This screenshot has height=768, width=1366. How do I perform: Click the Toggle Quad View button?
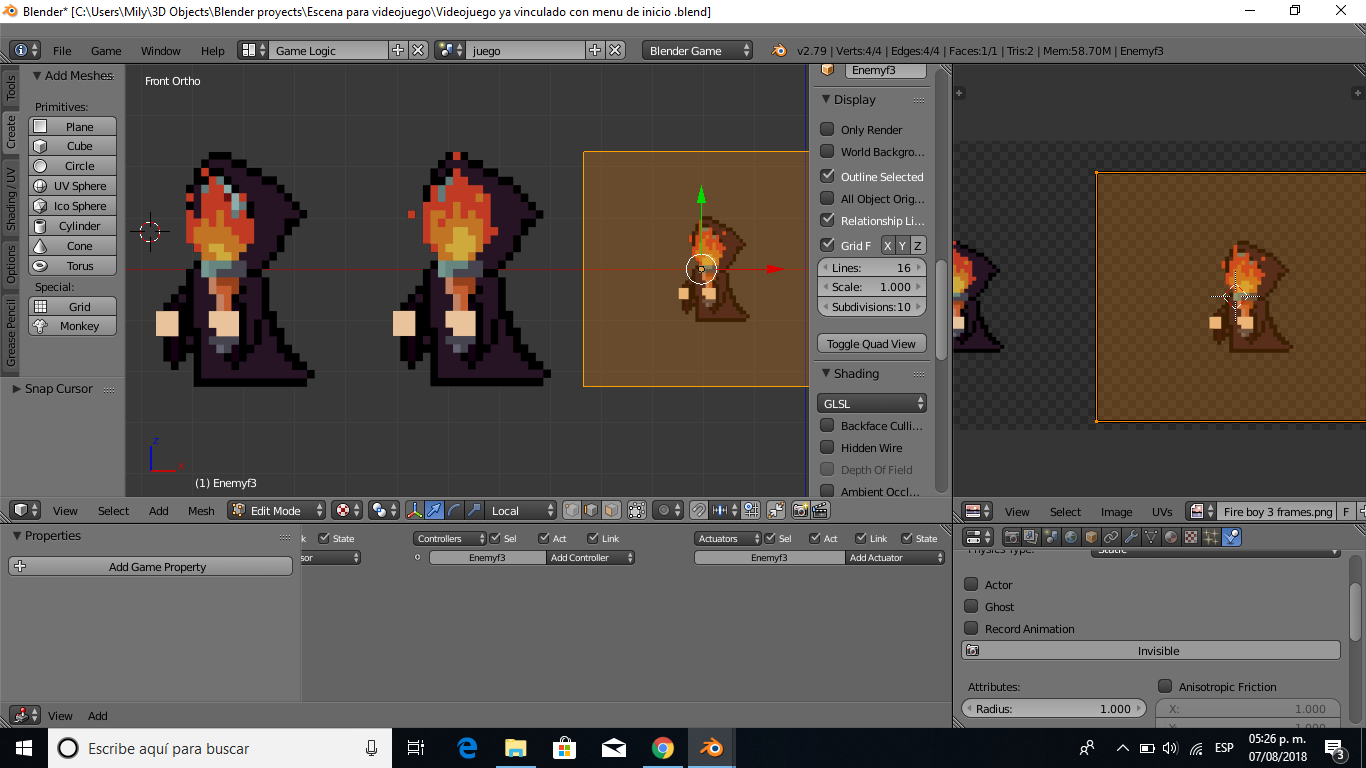[872, 343]
